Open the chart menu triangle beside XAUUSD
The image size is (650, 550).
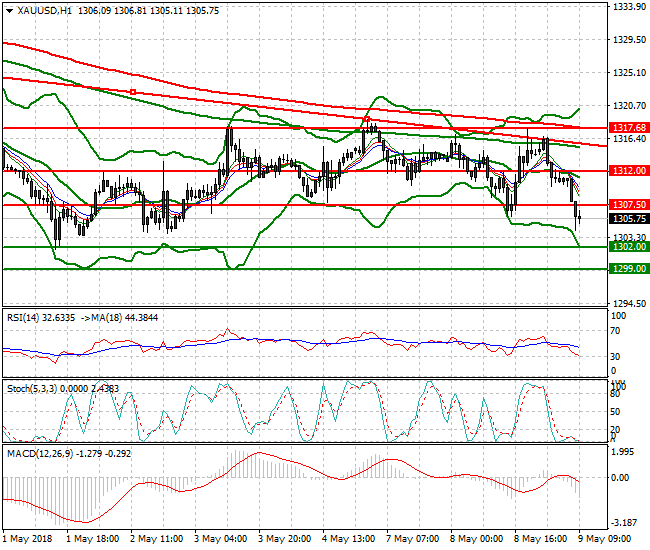(10, 12)
